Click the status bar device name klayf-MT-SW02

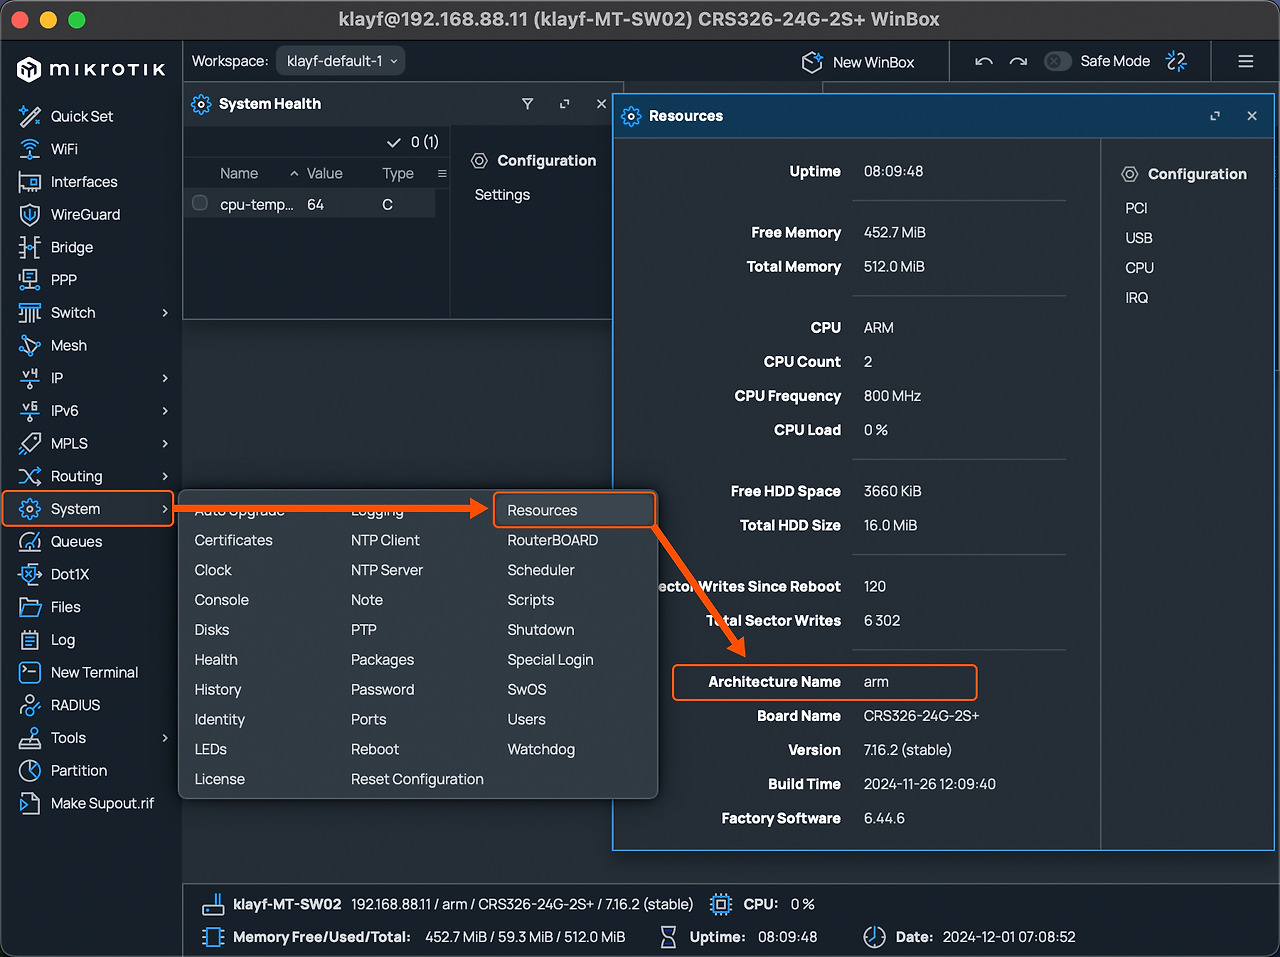[287, 904]
